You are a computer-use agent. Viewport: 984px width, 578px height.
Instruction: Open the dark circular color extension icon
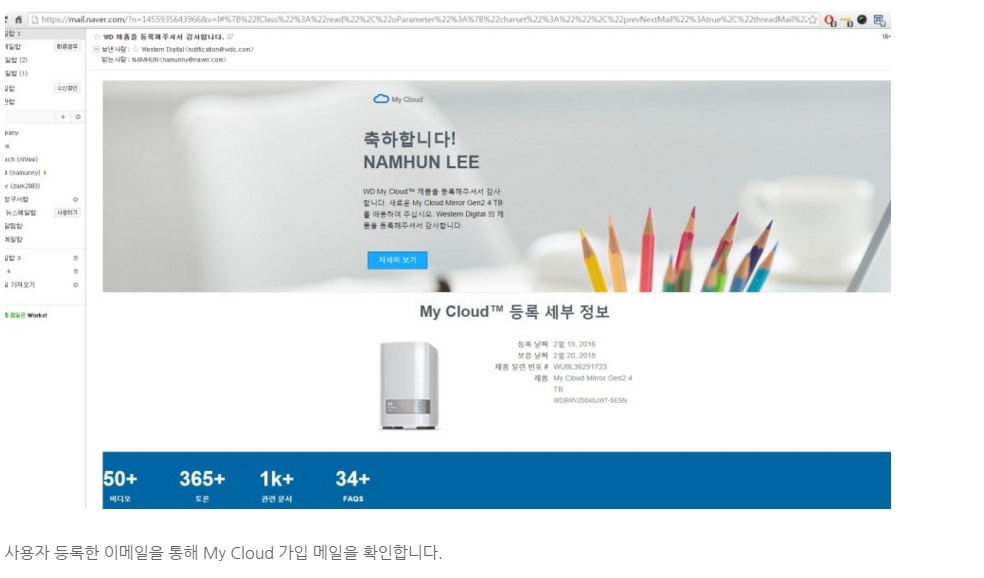coord(862,19)
